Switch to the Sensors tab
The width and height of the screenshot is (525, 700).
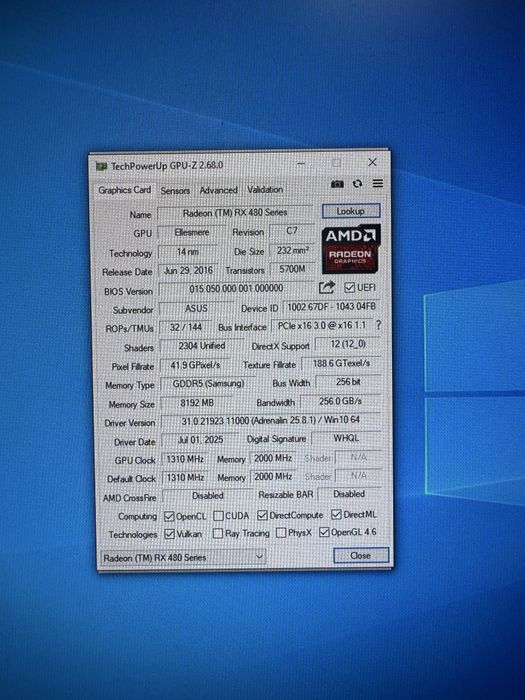(x=175, y=191)
